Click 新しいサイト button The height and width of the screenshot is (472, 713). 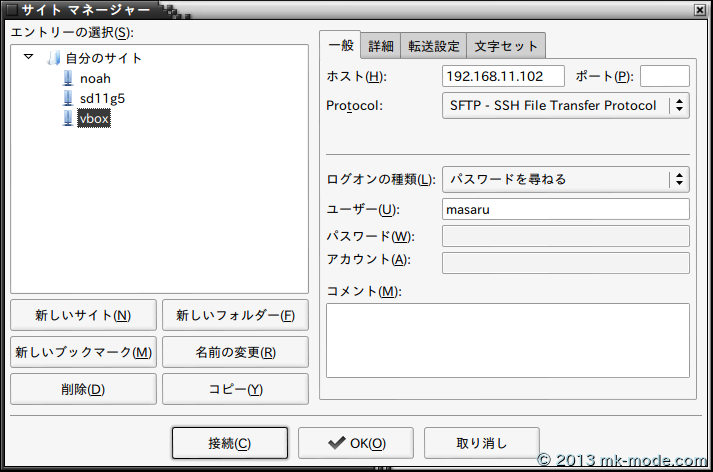pos(83,316)
